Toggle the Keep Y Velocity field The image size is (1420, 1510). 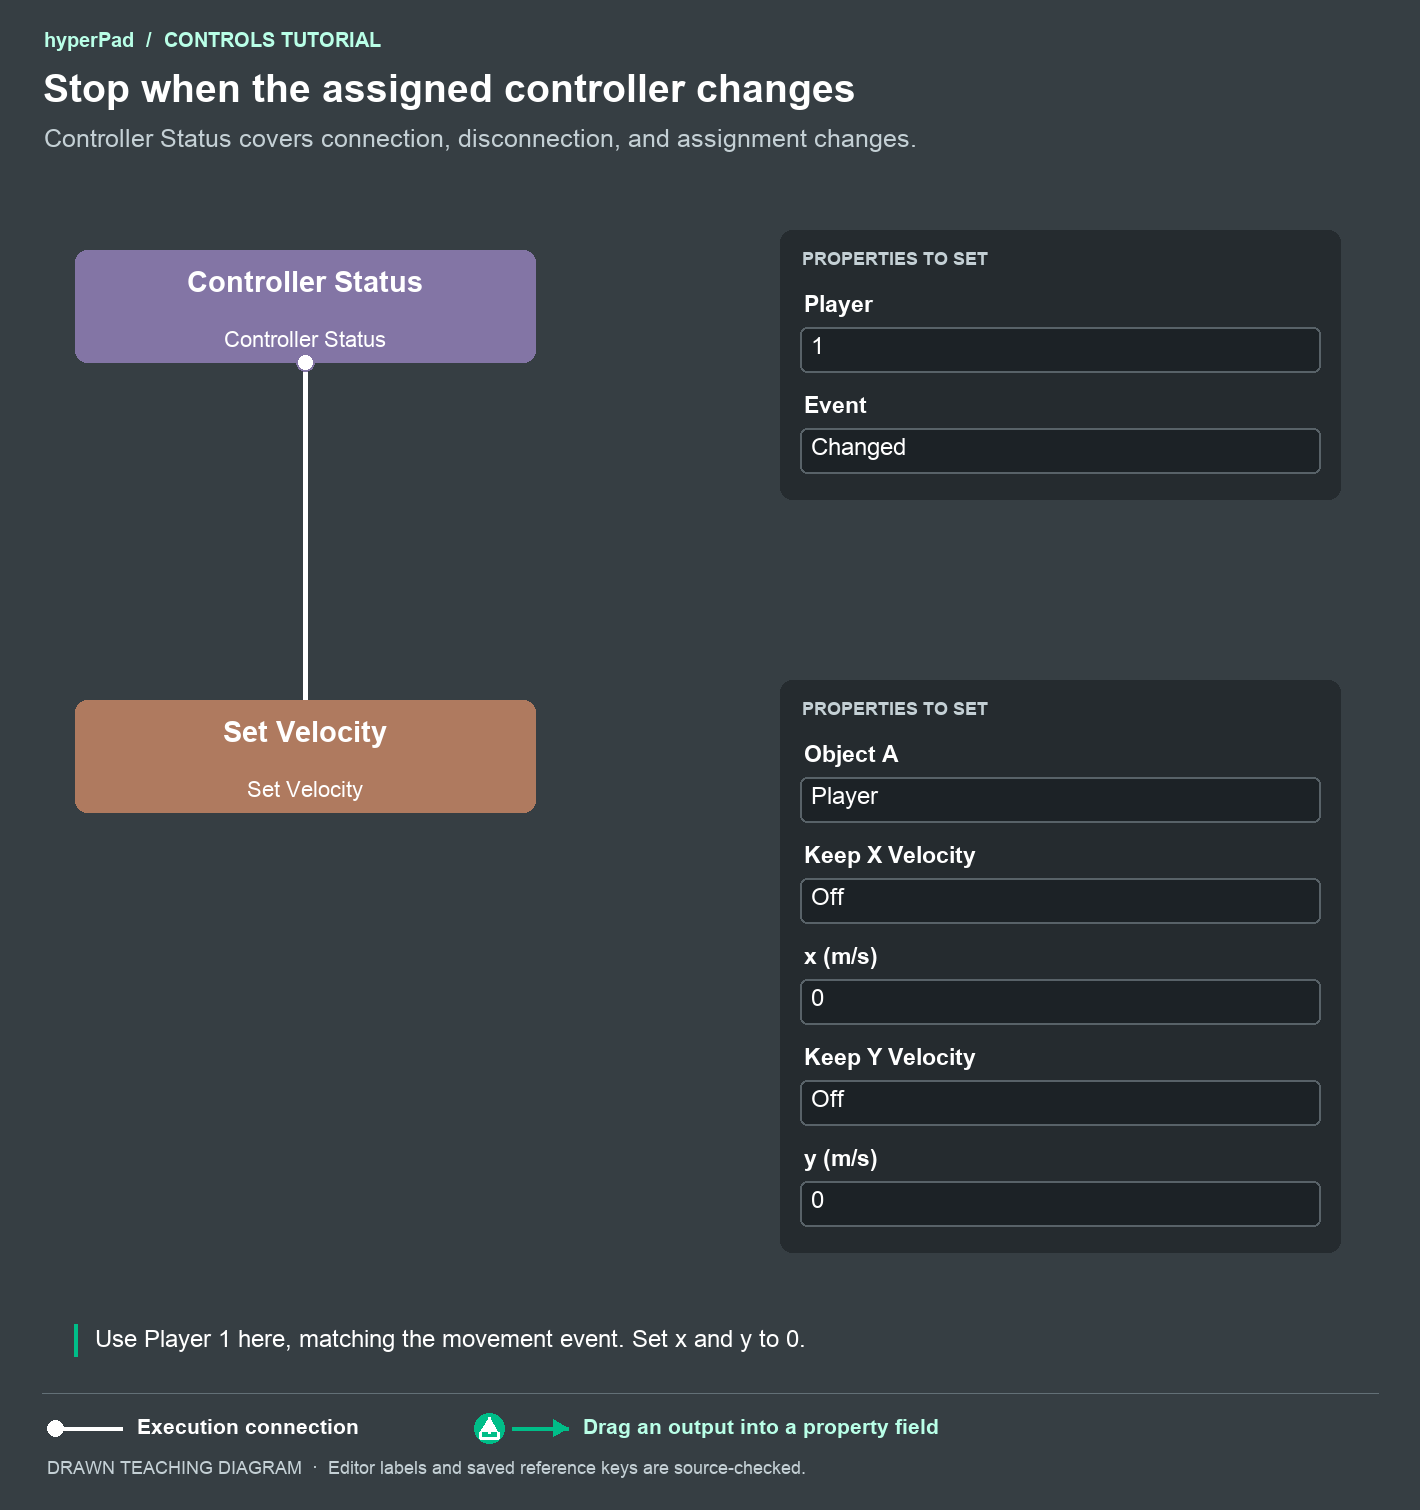tap(1060, 1103)
